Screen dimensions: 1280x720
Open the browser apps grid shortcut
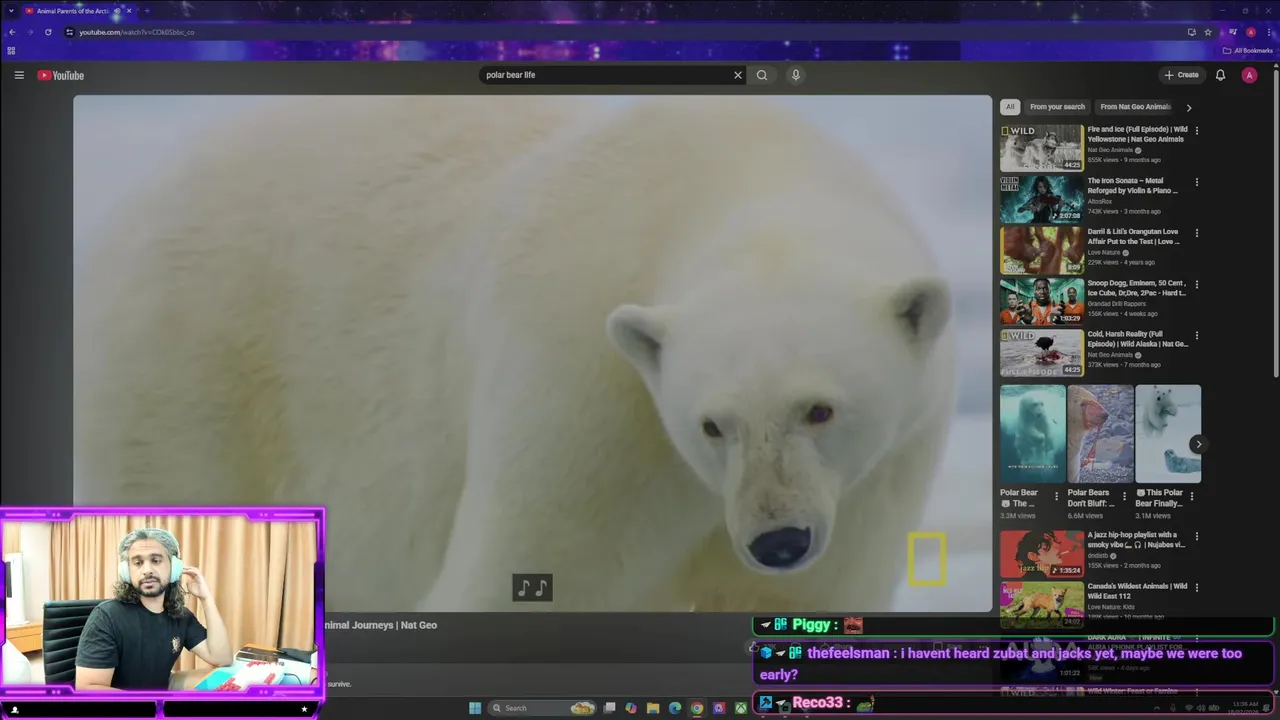pos(11,50)
